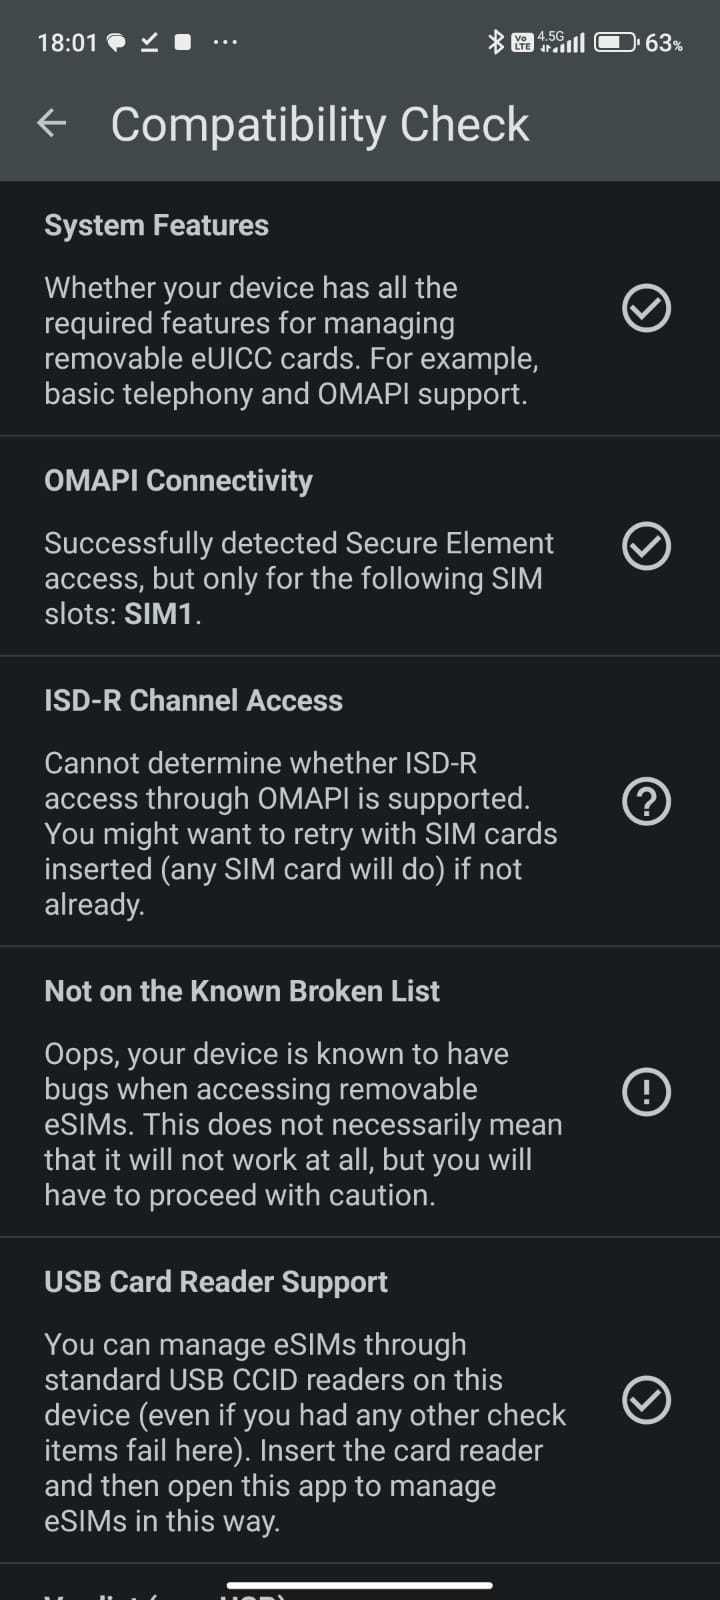Select the USB Card Reader Support heading

pyautogui.click(x=216, y=1282)
